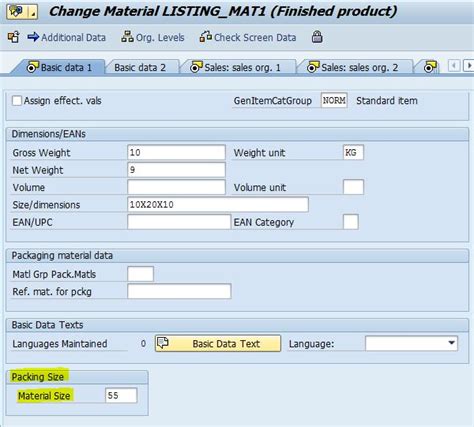Click the Size/dimensions field

click(218, 204)
